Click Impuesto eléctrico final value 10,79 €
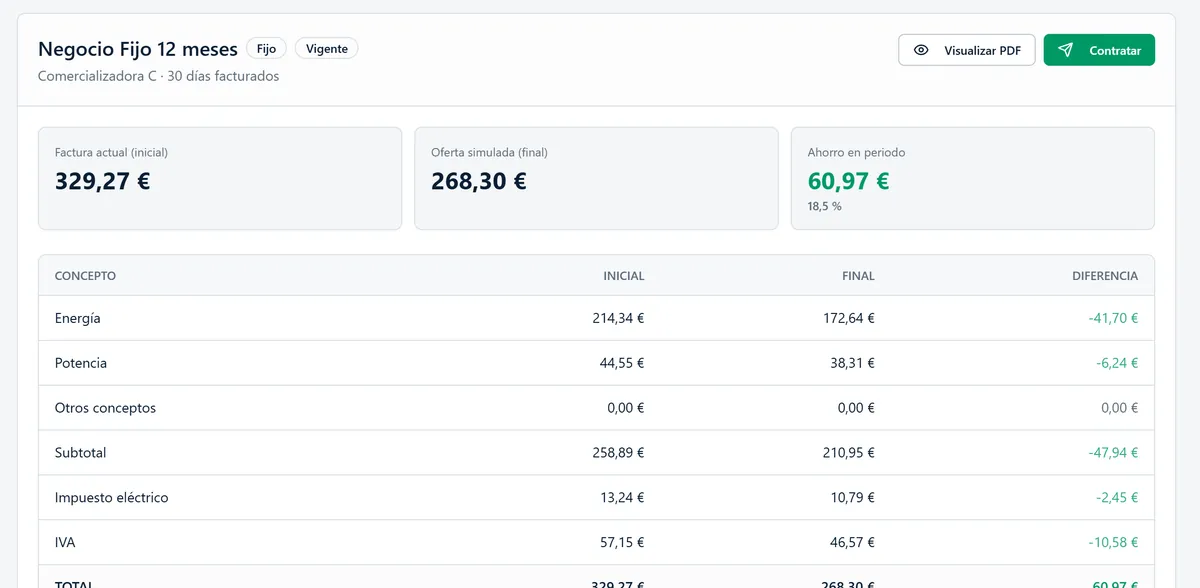1200x588 pixels. pos(852,498)
